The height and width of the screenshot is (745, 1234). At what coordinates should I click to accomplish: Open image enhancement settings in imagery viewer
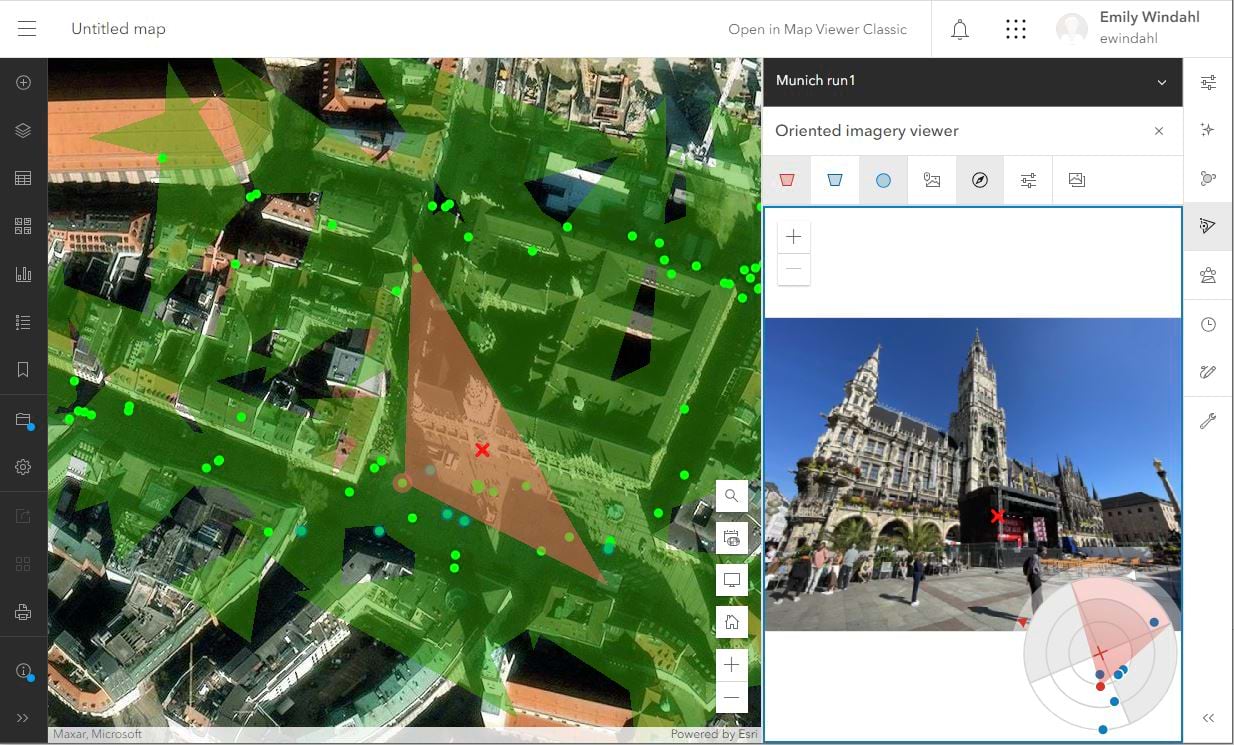pyautogui.click(x=1027, y=180)
